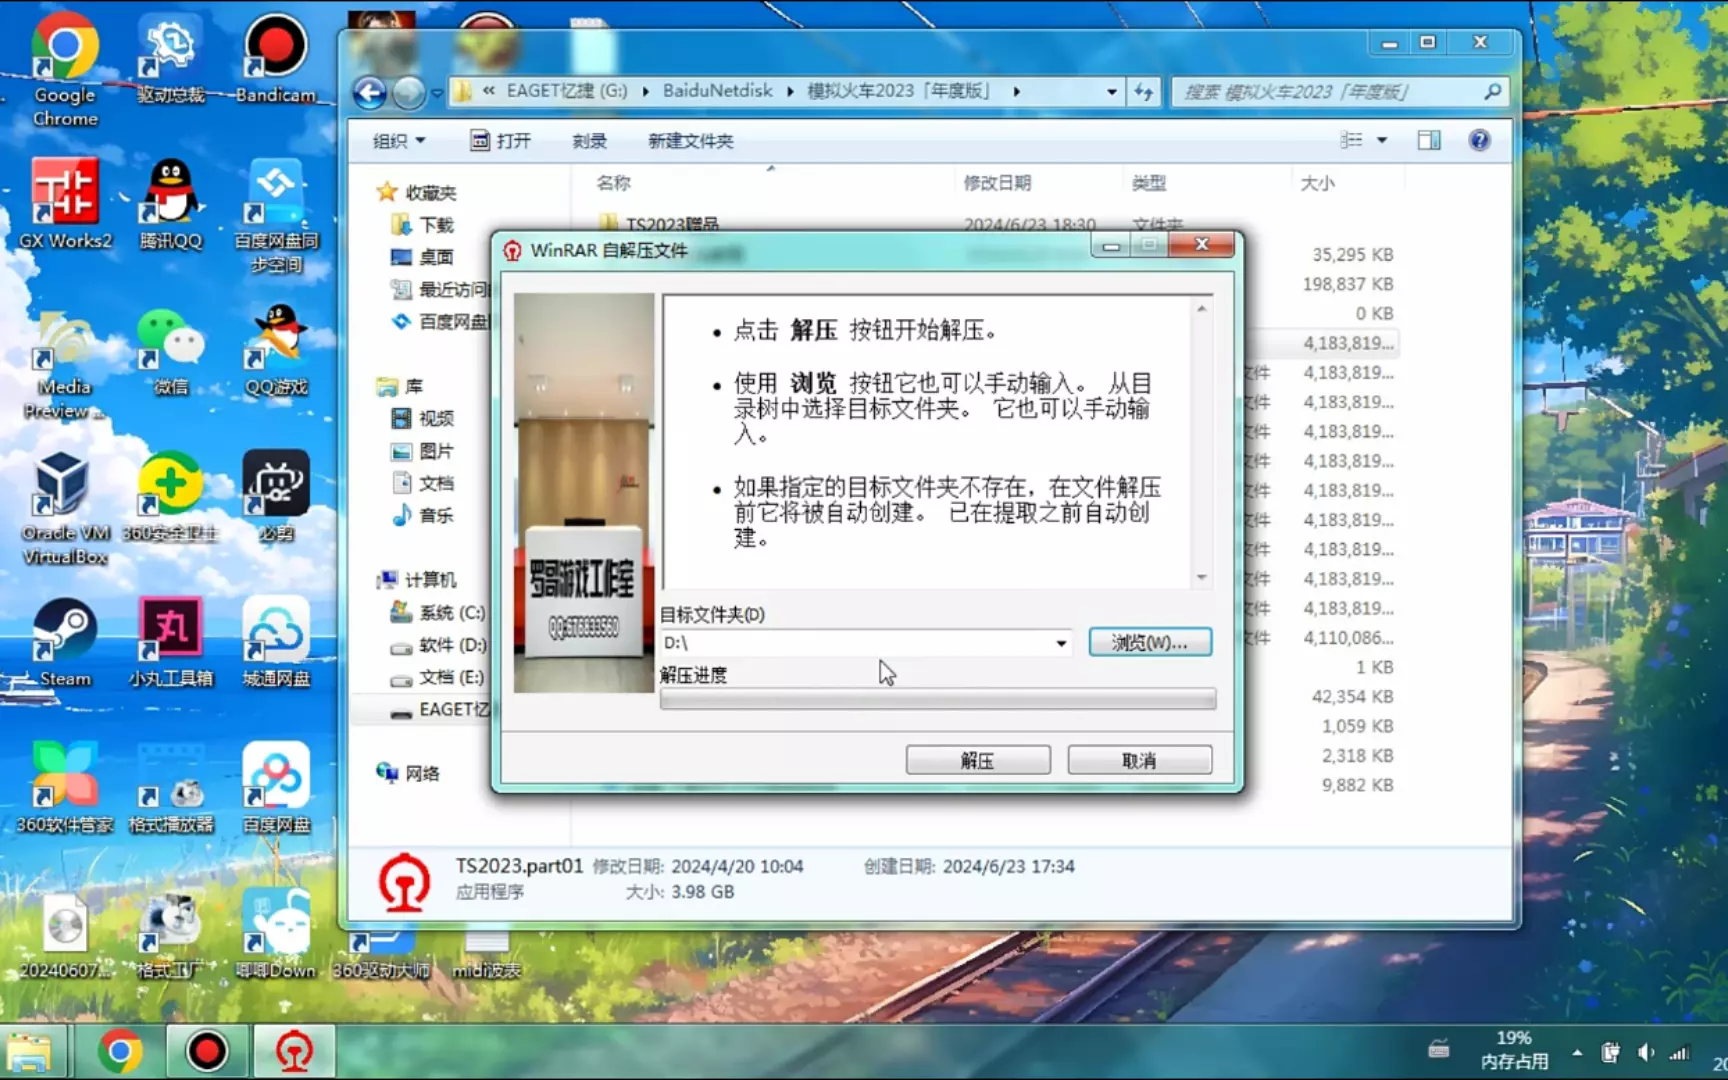This screenshot has height=1080, width=1728.
Task: Open 驱动总裁 desktop icon
Action: pyautogui.click(x=171, y=60)
